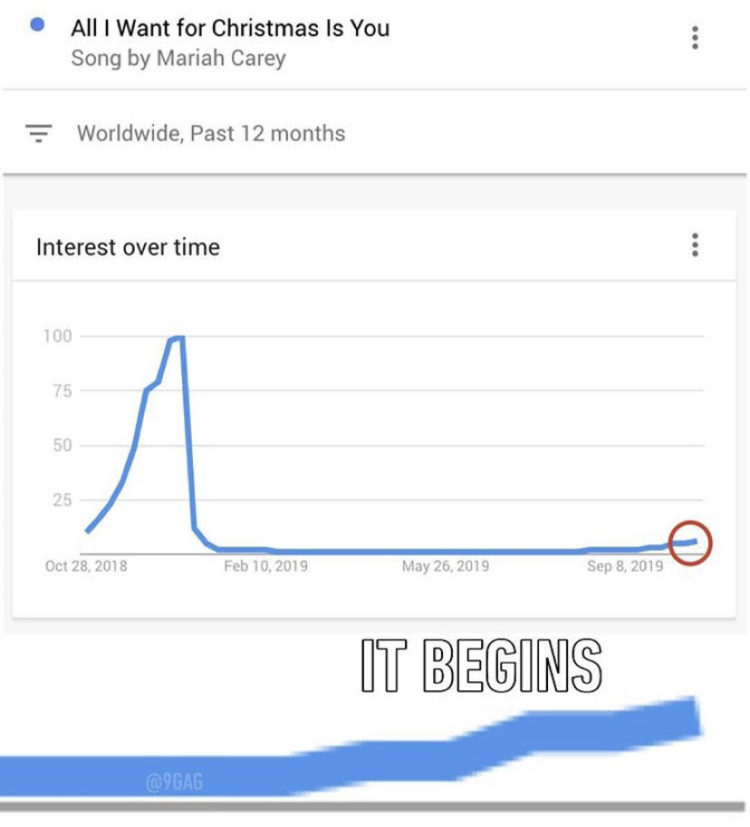Click the Oct 28, 2018 axis label
The height and width of the screenshot is (827, 750).
[86, 567]
